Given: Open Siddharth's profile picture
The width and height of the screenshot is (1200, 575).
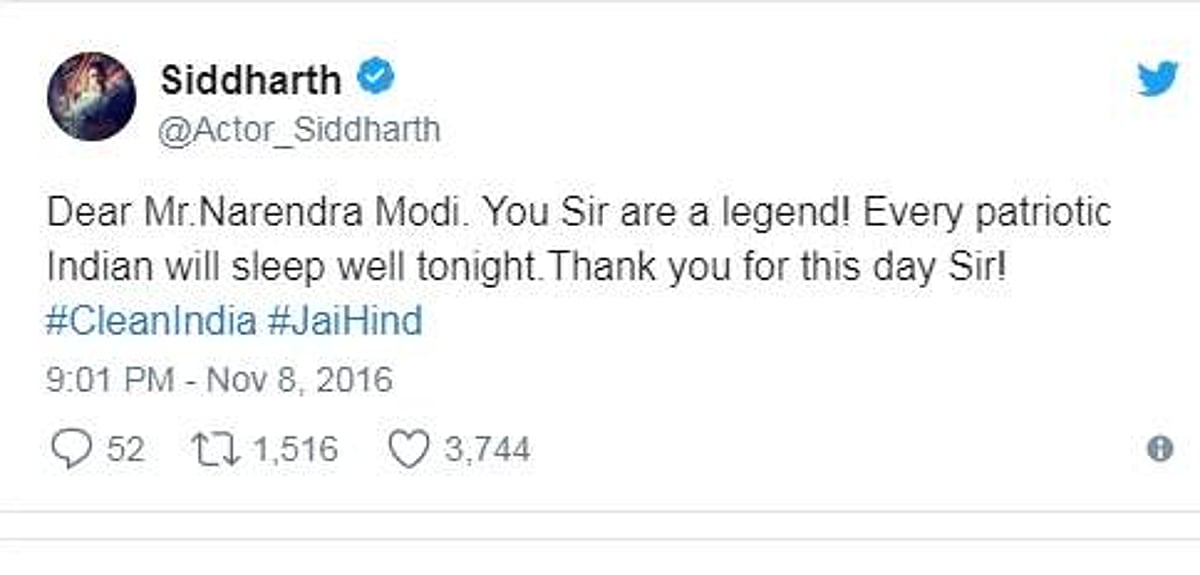Looking at the screenshot, I should [91, 97].
